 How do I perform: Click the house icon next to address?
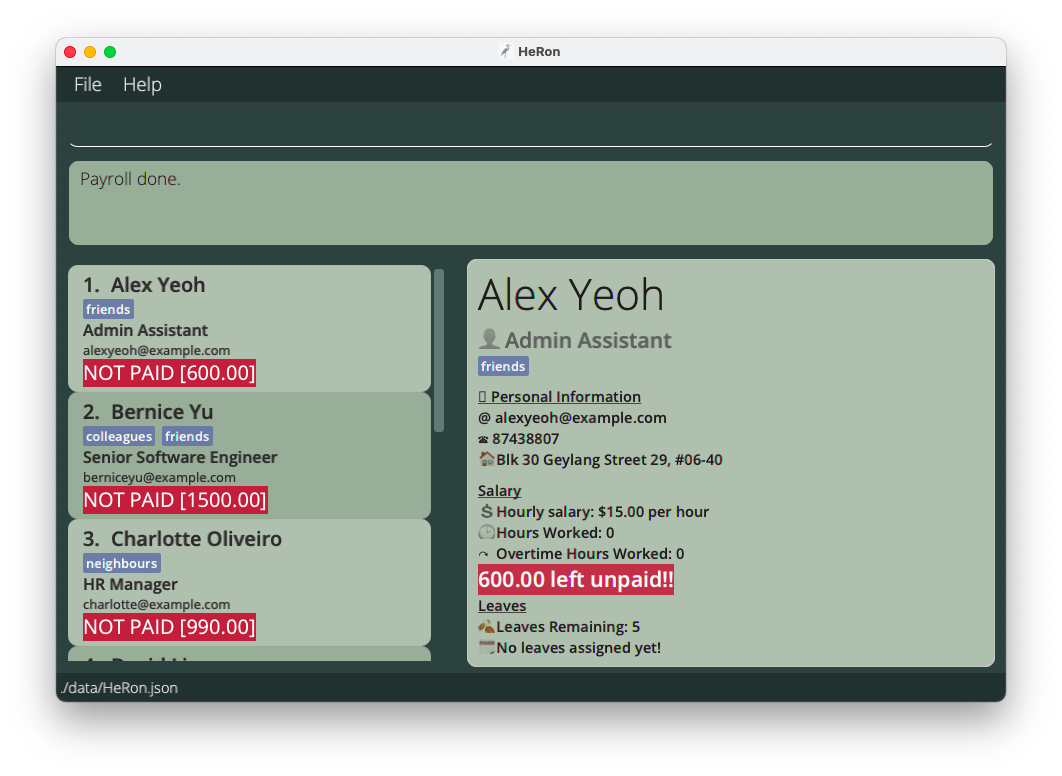pyautogui.click(x=487, y=460)
